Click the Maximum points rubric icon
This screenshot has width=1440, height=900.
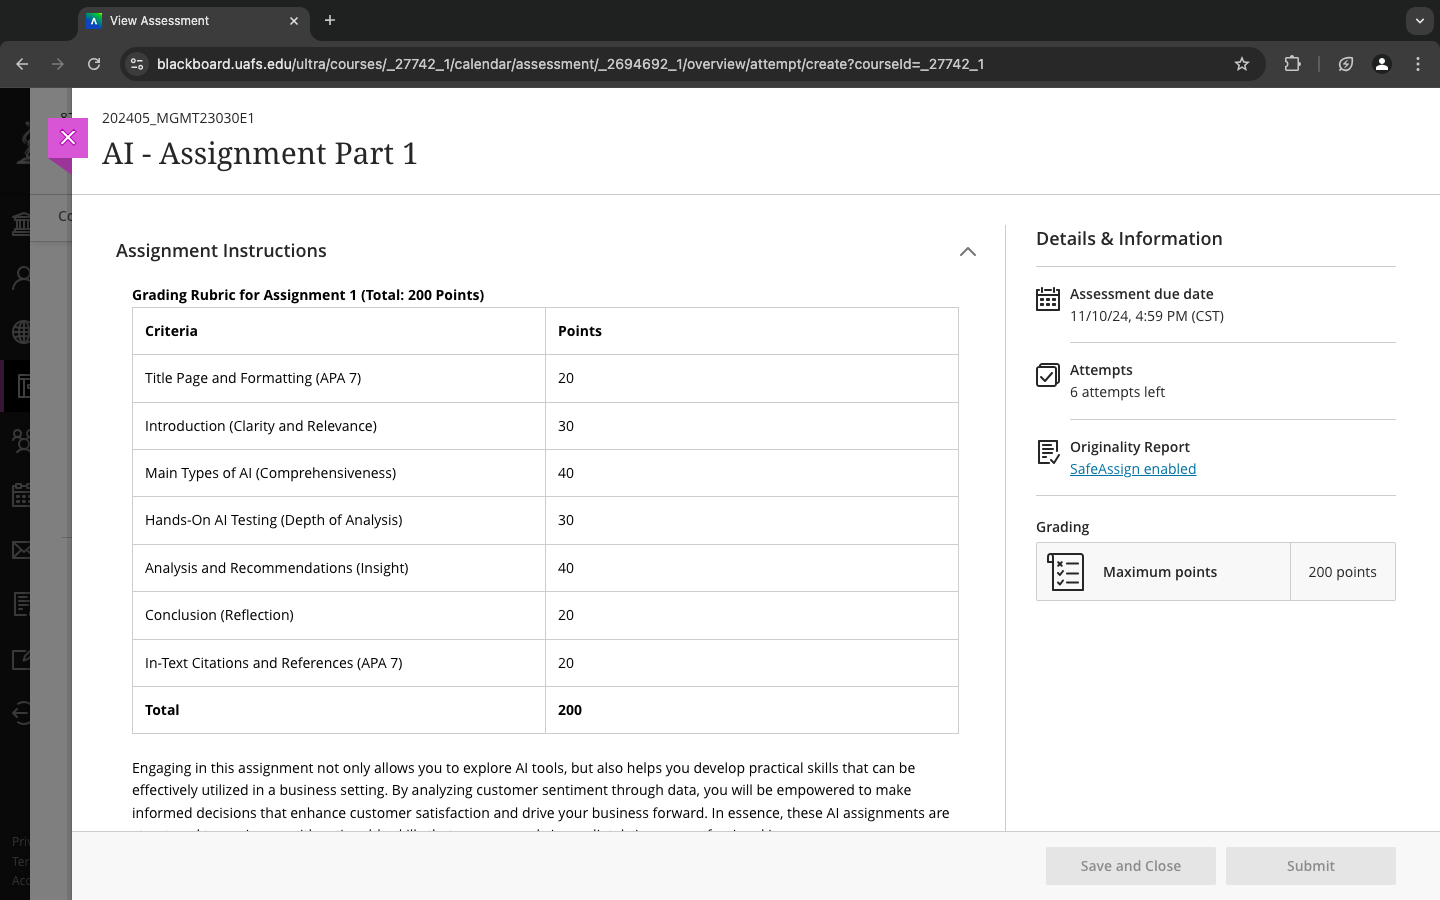point(1066,572)
